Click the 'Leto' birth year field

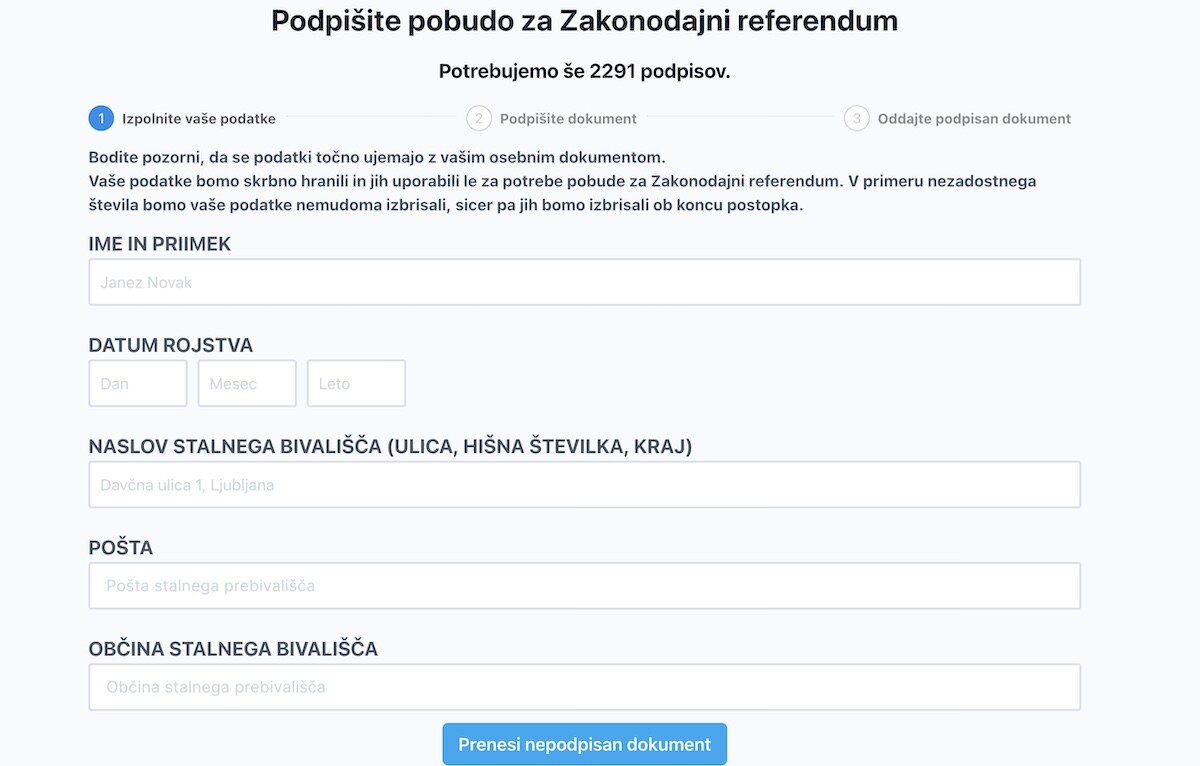tap(356, 384)
